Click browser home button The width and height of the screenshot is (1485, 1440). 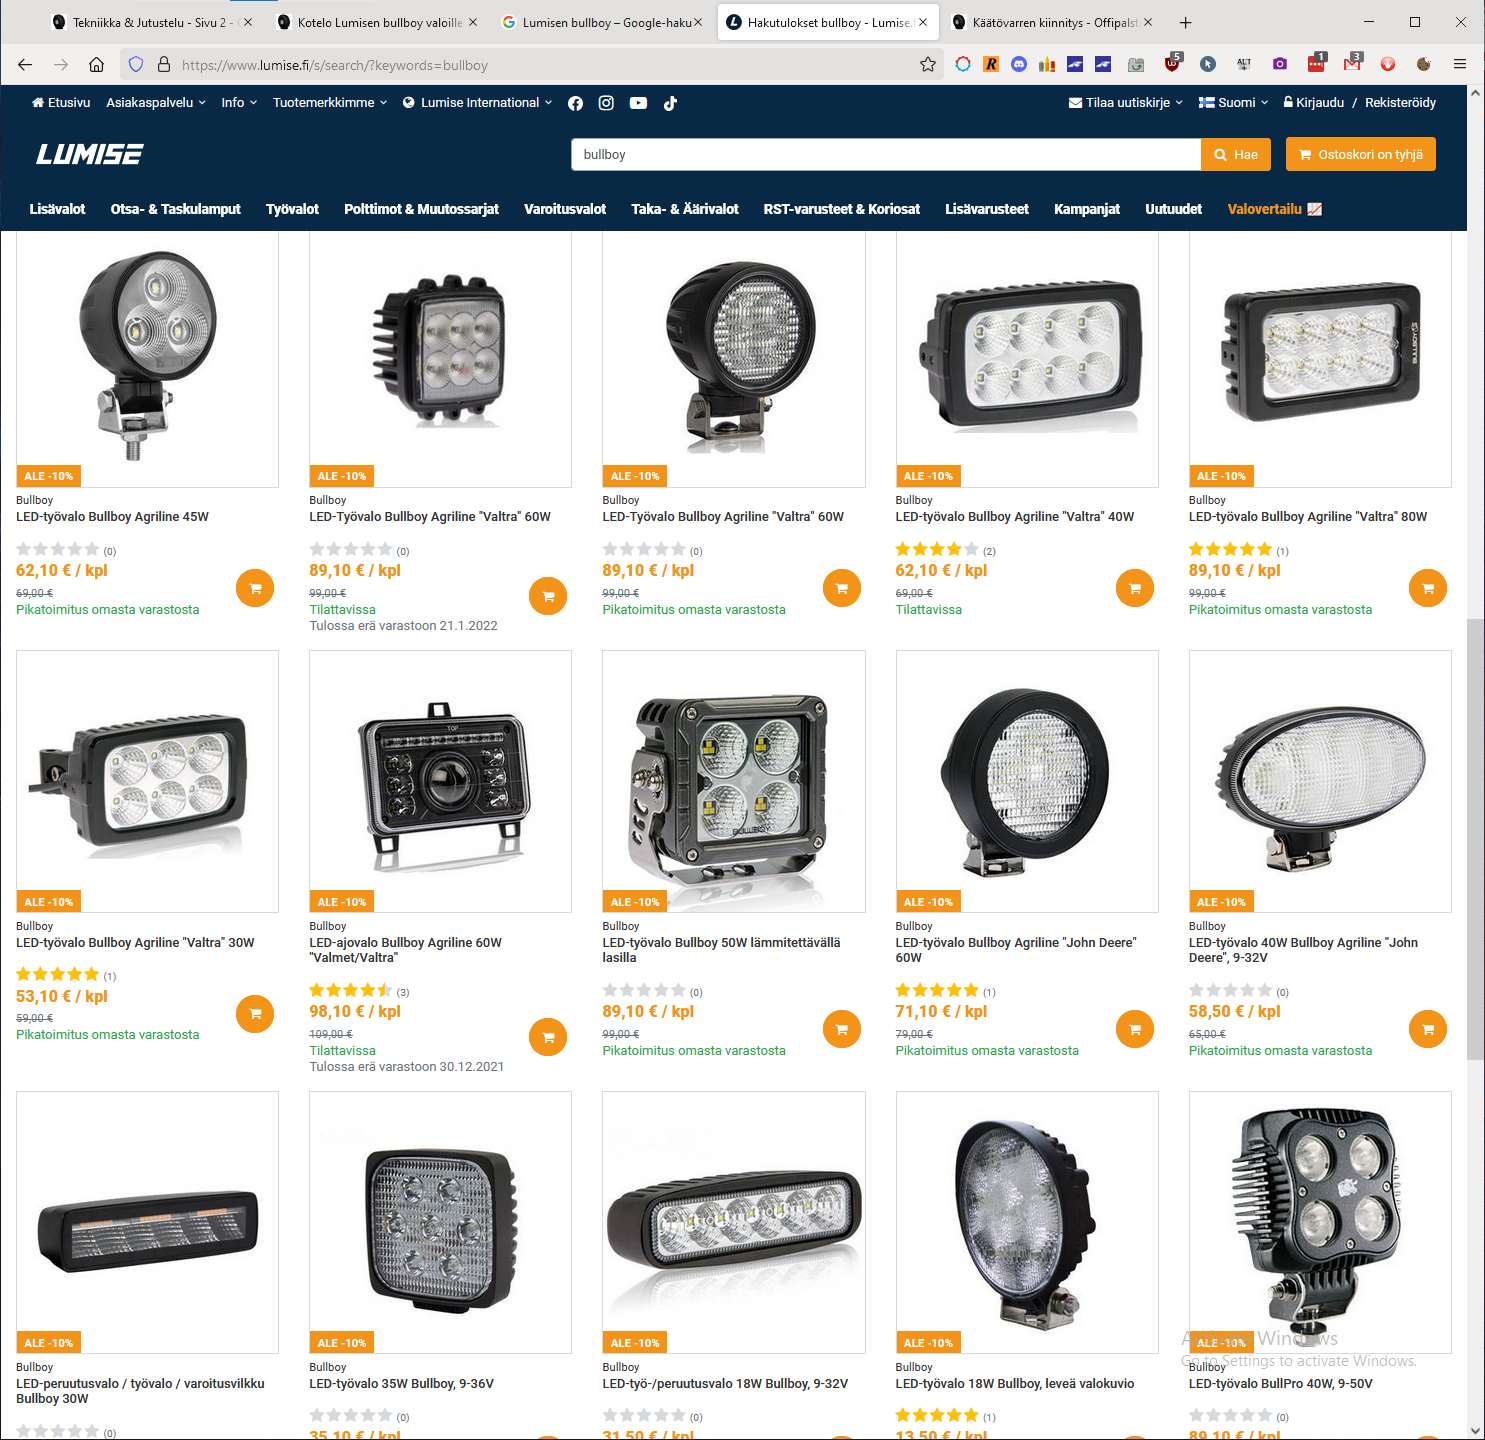tap(96, 65)
